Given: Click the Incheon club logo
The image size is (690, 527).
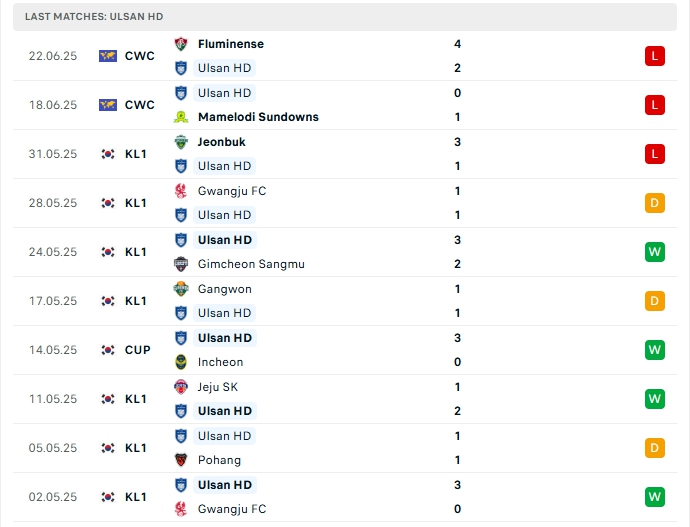Looking at the screenshot, I should [181, 362].
